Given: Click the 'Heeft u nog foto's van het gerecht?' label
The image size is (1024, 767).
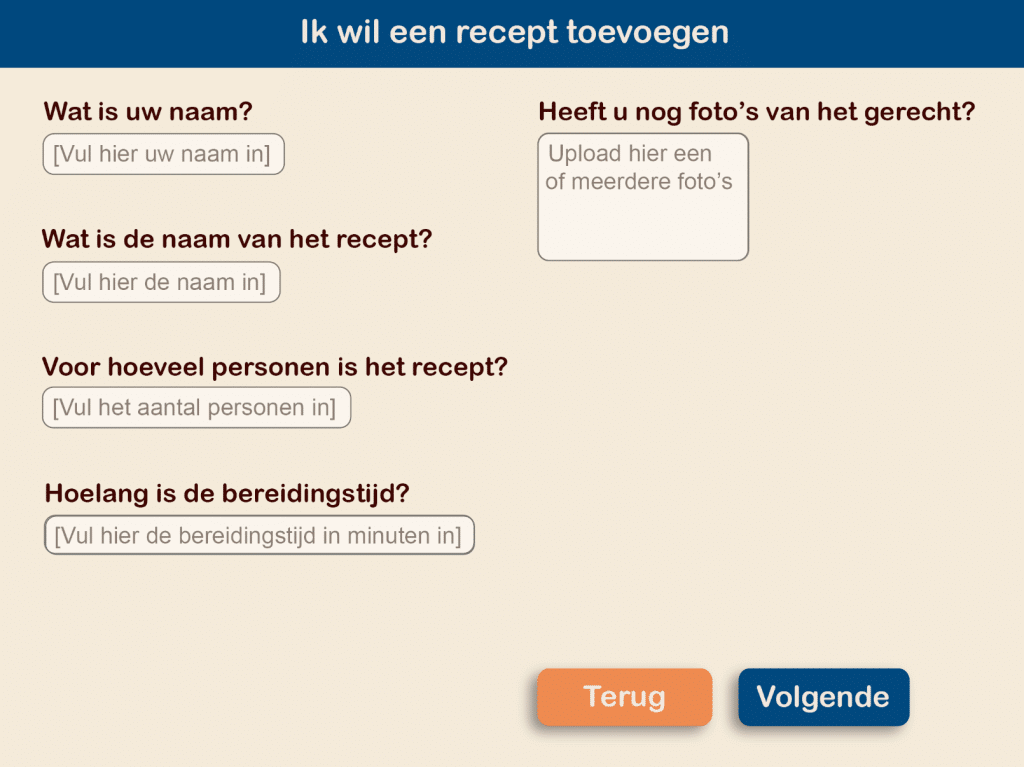Looking at the screenshot, I should click(x=756, y=112).
